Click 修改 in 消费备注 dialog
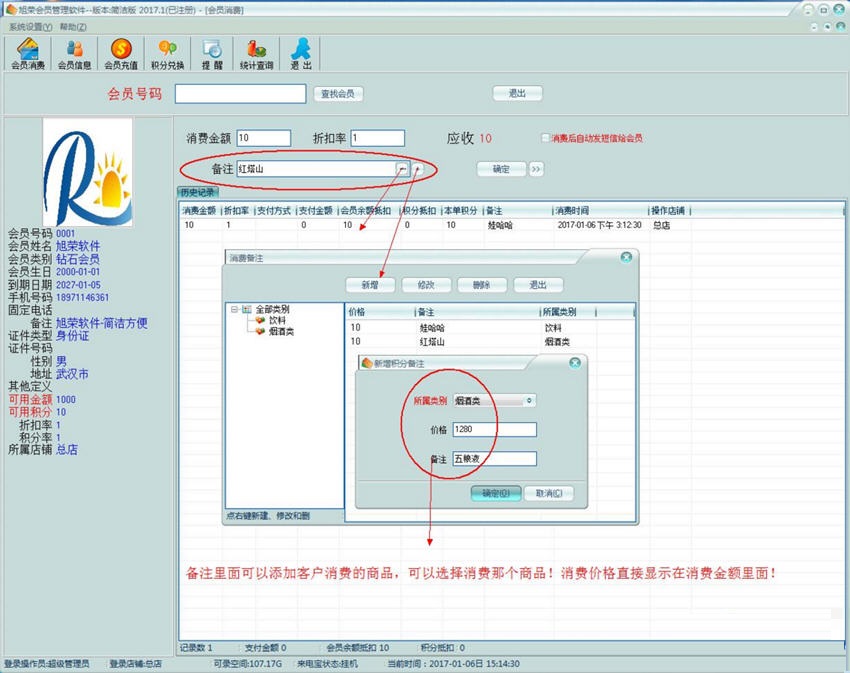Image resolution: width=850 pixels, height=673 pixels. click(426, 285)
